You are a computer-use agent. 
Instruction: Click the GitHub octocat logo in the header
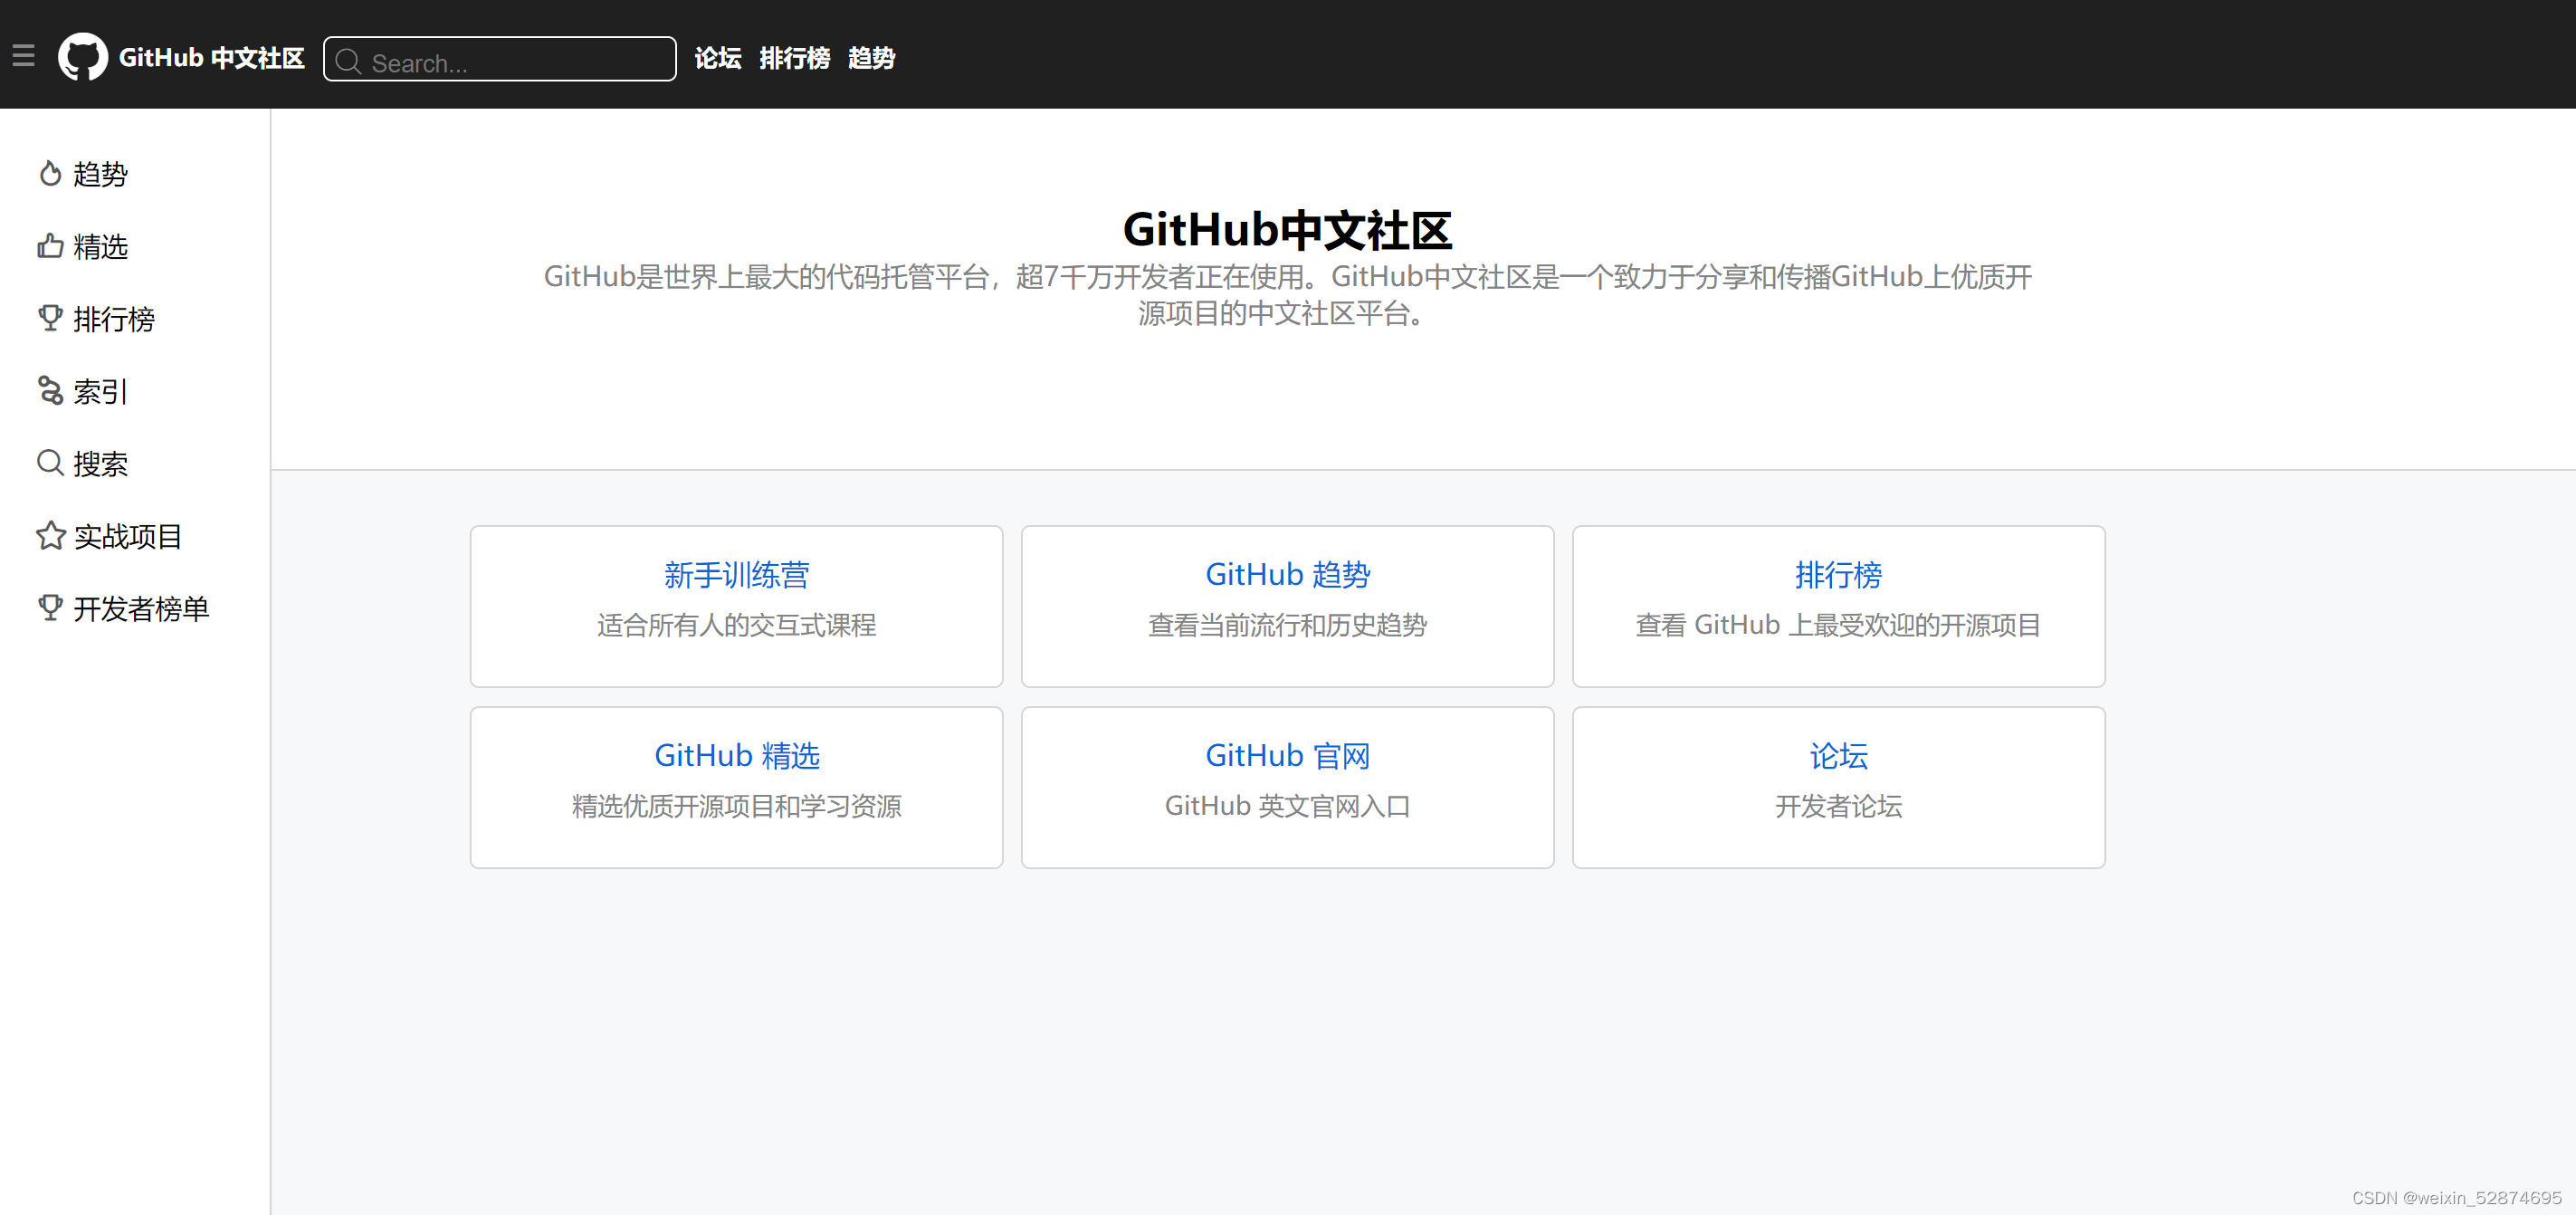[84, 57]
